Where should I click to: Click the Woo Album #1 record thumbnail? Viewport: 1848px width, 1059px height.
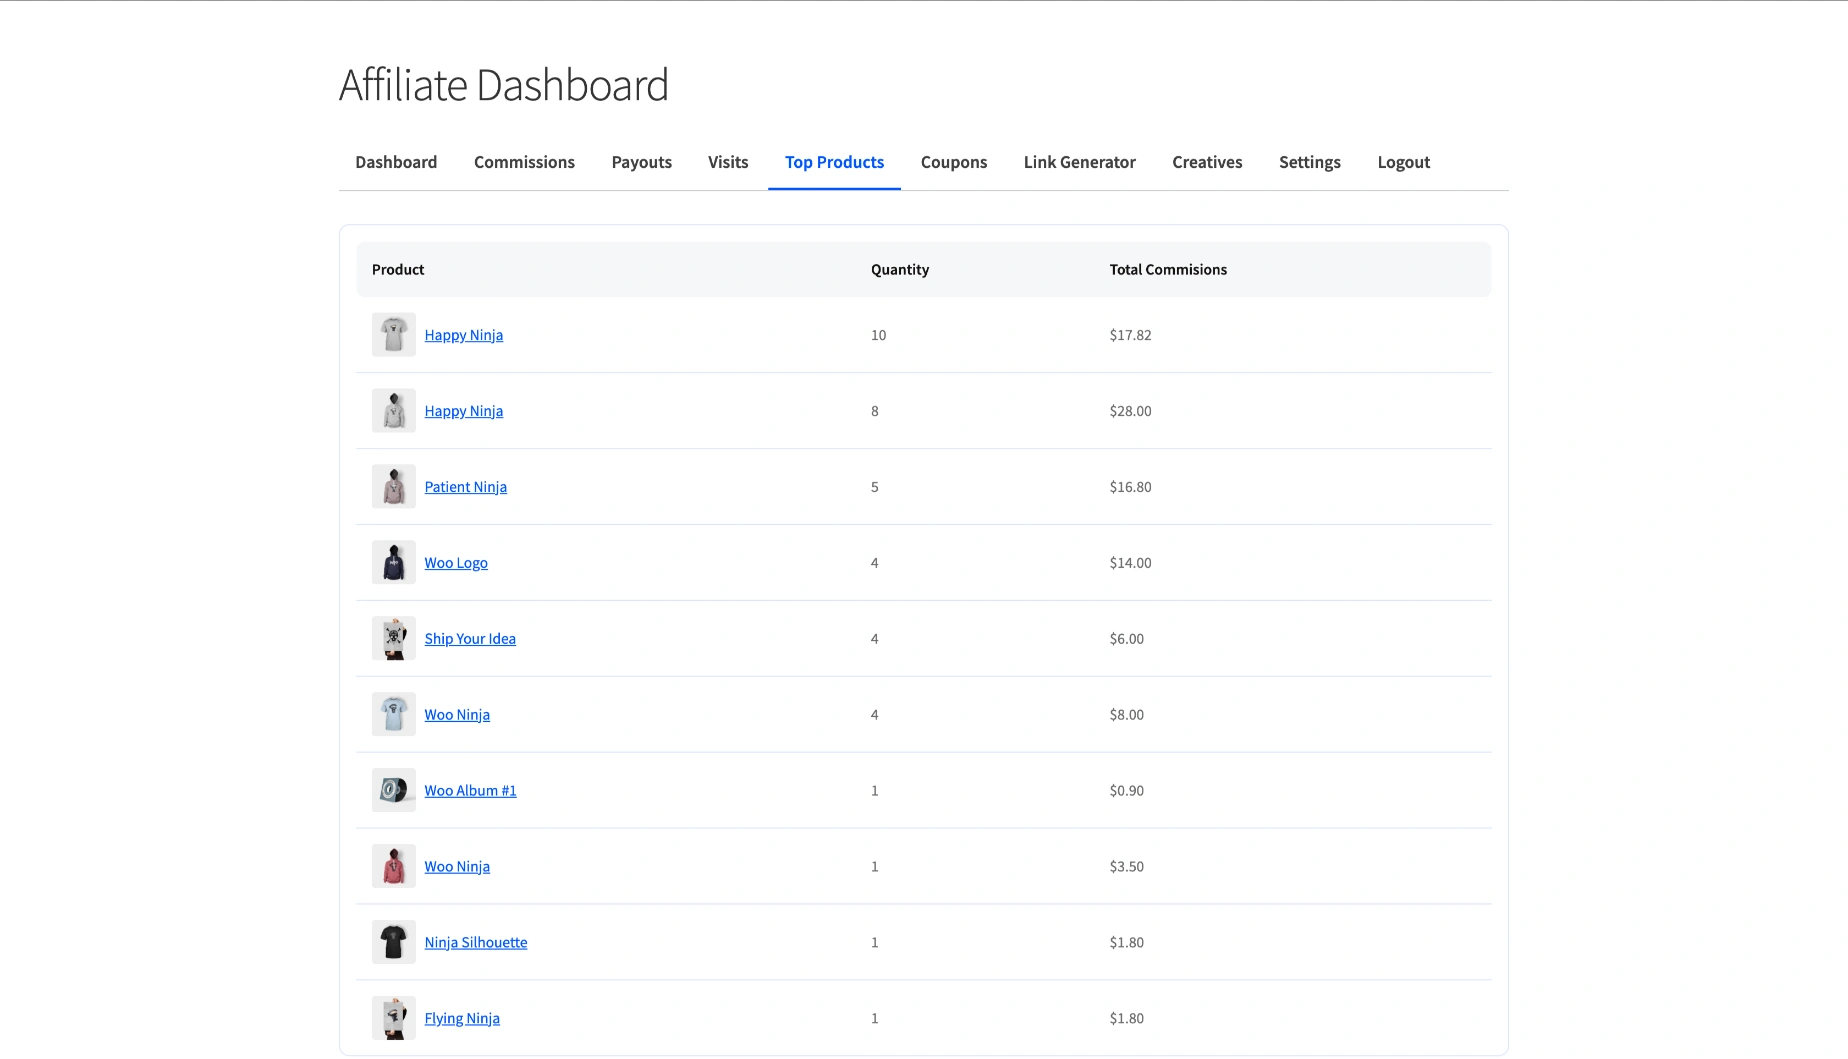393,790
